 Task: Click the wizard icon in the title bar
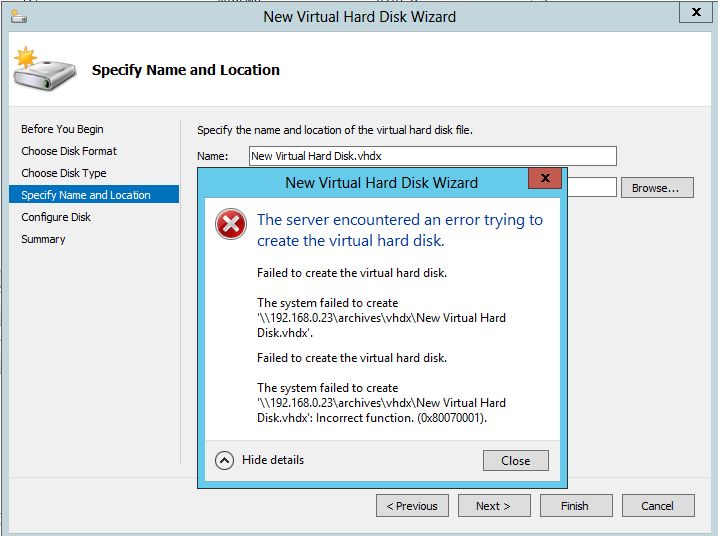[19, 17]
